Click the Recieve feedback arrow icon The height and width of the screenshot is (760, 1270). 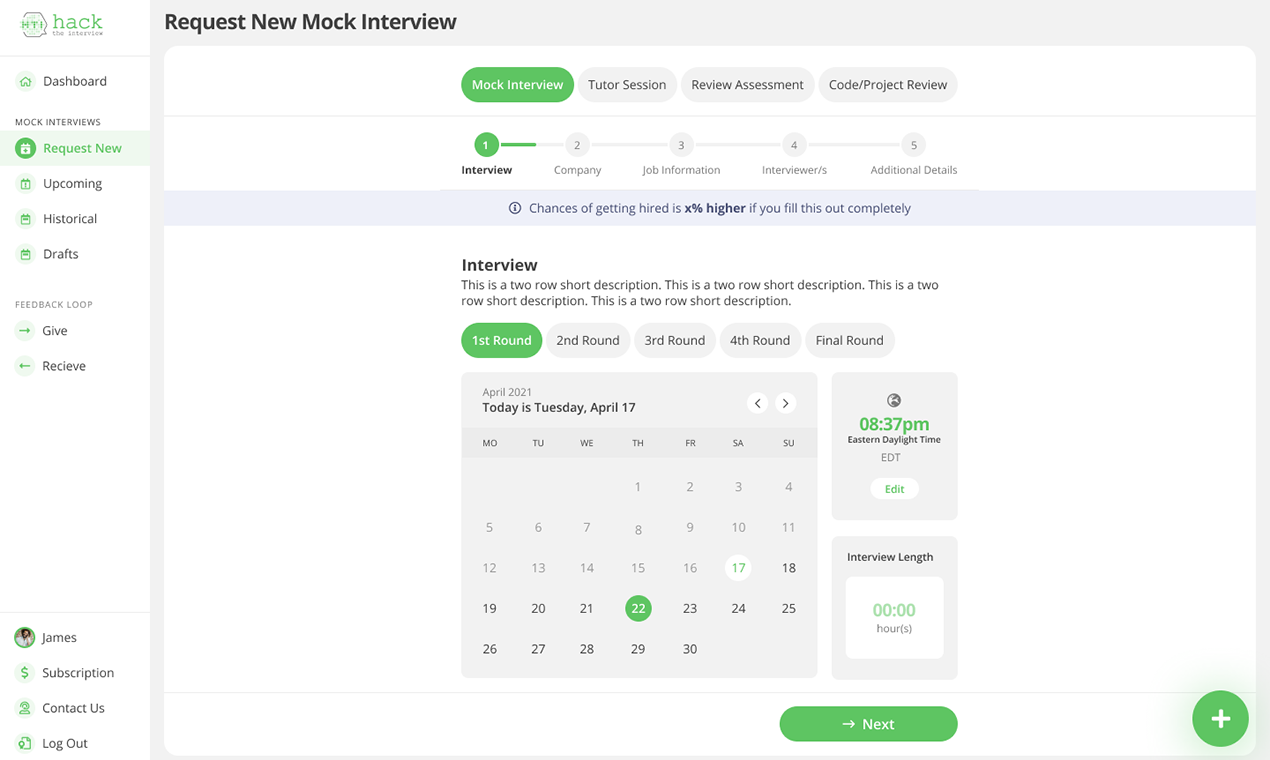tap(23, 365)
